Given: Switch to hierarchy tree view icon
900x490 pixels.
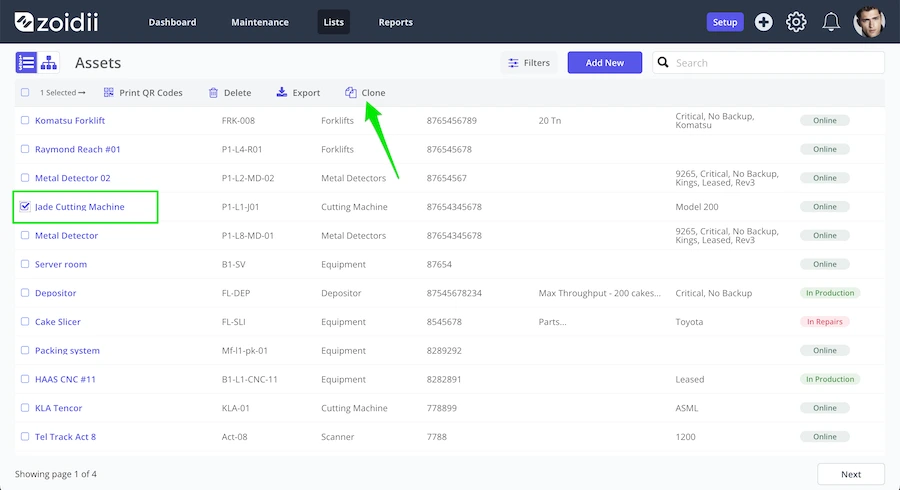Looking at the screenshot, I should (49, 63).
